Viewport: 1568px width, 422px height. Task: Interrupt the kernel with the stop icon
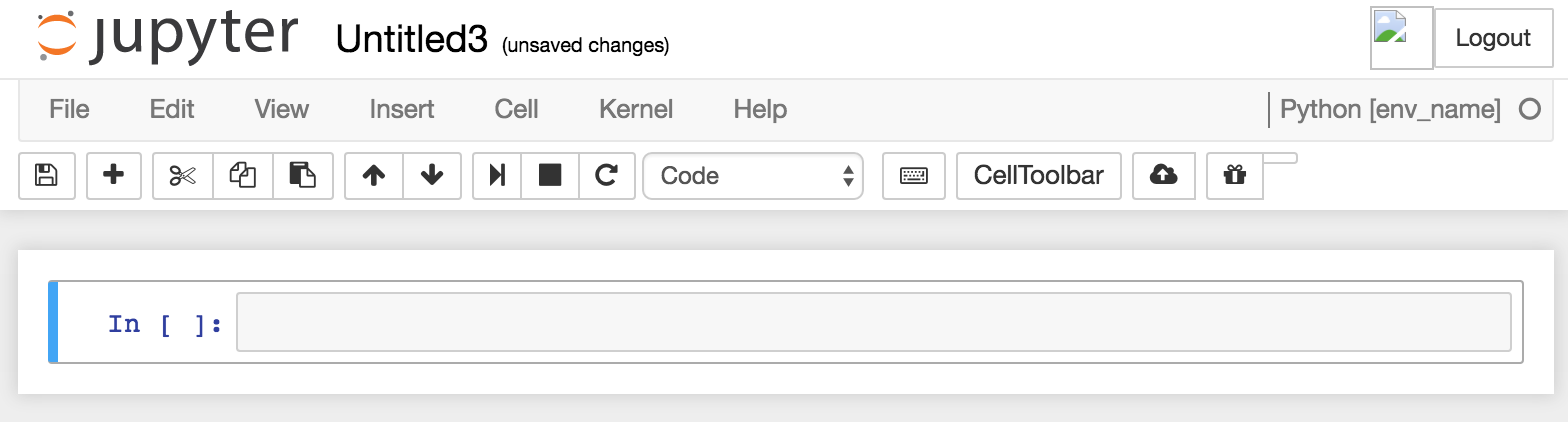pyautogui.click(x=550, y=176)
